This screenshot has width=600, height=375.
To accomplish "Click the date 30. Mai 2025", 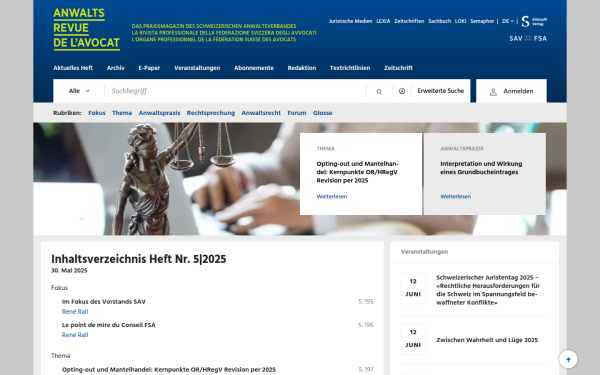I will 69,270.
